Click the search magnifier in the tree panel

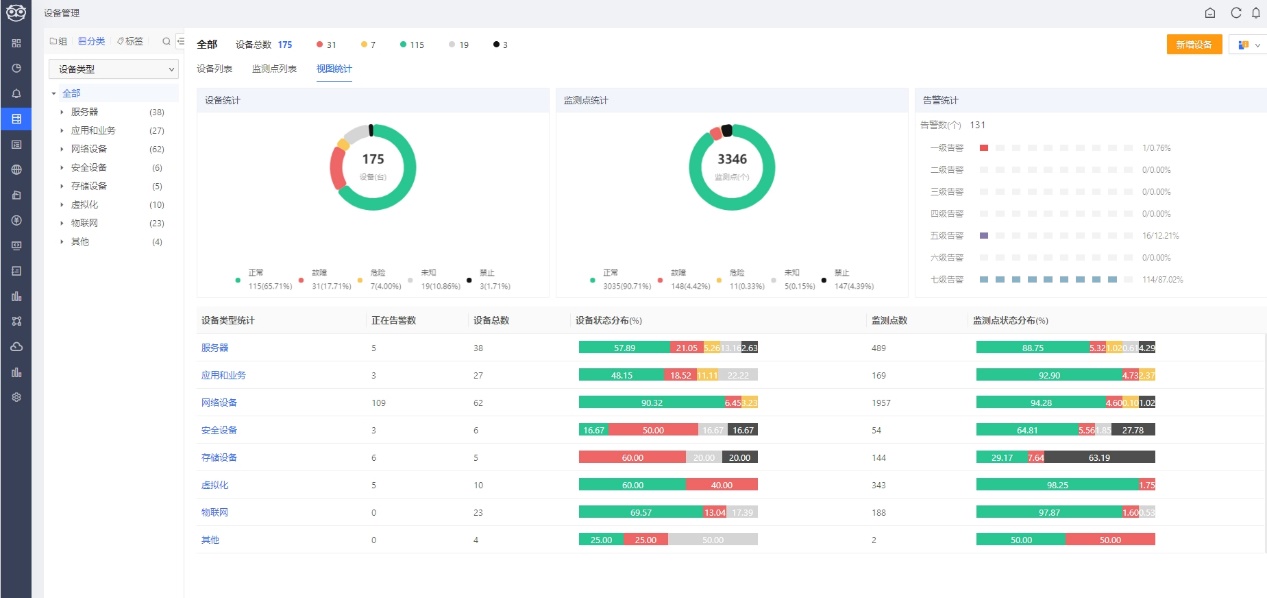(x=166, y=42)
